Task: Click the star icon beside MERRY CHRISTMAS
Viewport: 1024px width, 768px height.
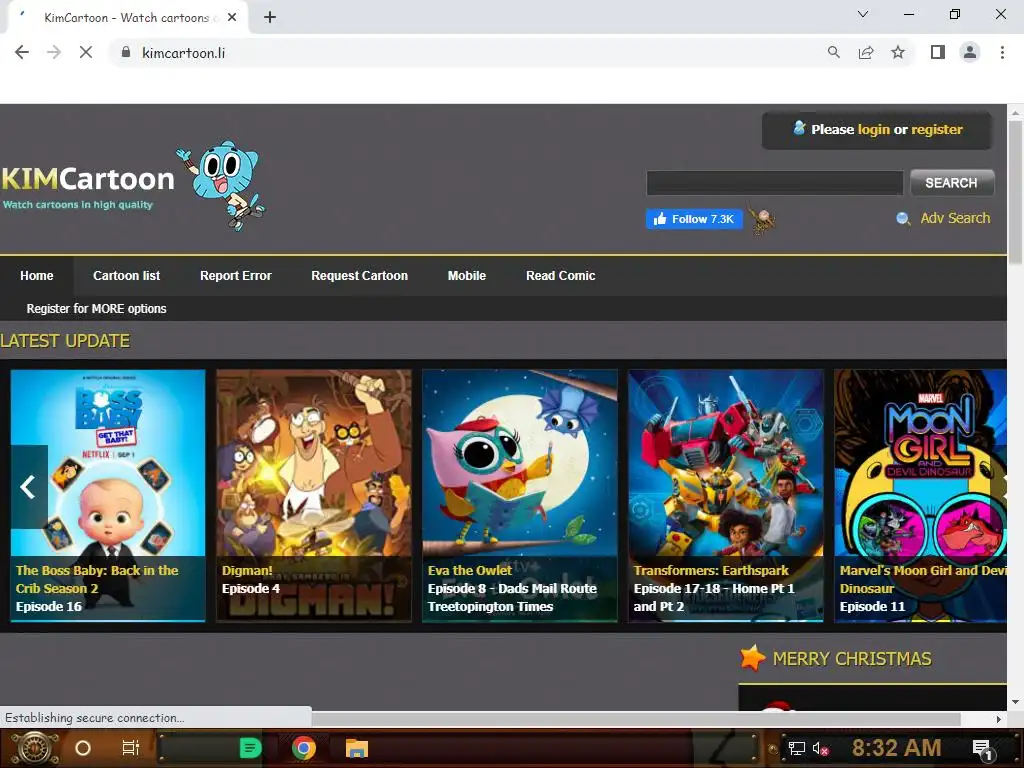Action: click(x=752, y=658)
